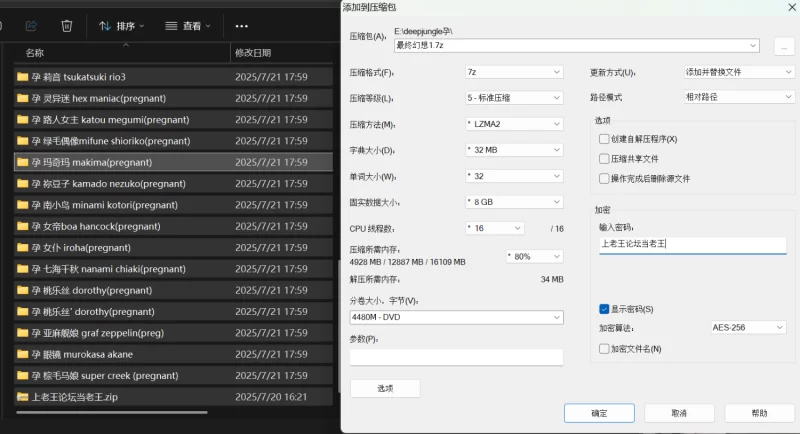Open 压缩方法 dropdown showing LZMA2

tap(514, 124)
